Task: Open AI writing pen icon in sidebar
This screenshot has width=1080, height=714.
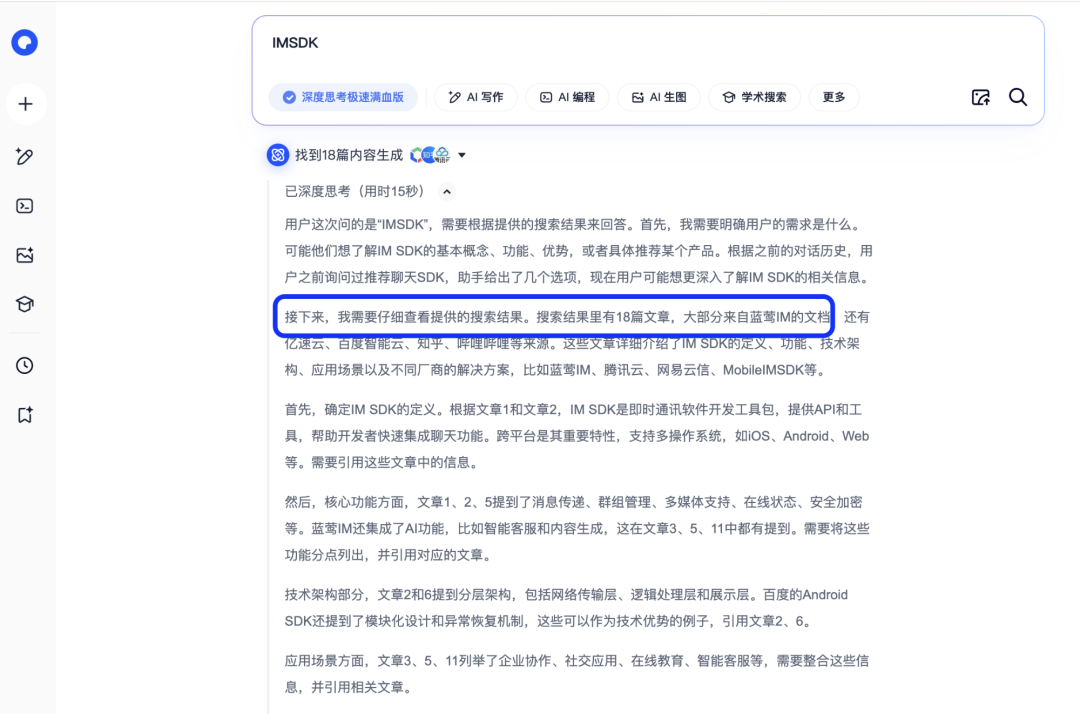Action: (x=25, y=156)
